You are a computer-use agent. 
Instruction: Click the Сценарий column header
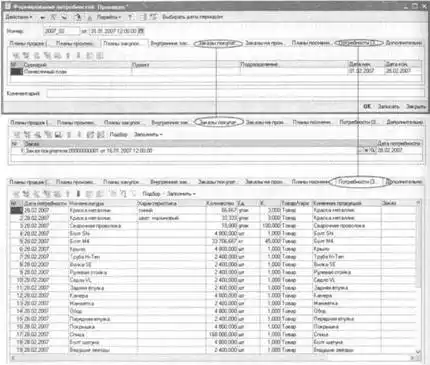click(x=77, y=65)
